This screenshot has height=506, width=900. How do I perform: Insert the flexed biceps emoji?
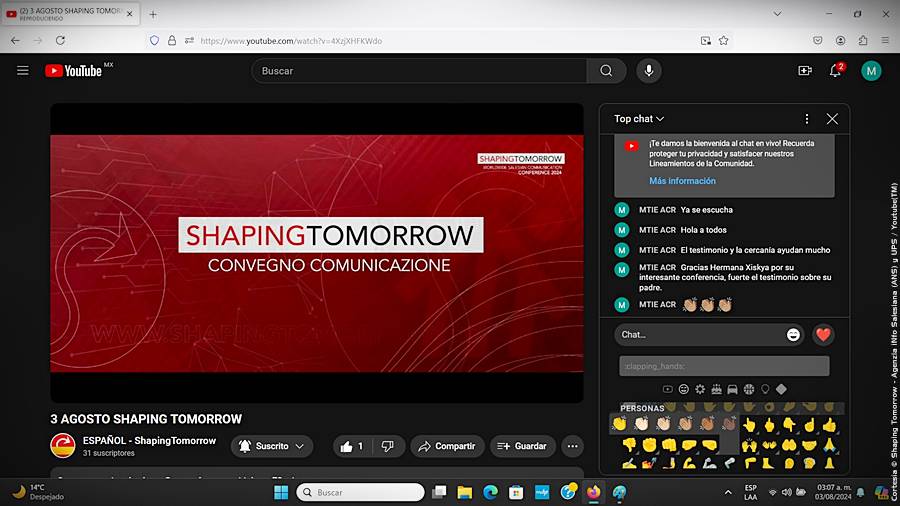click(x=689, y=463)
